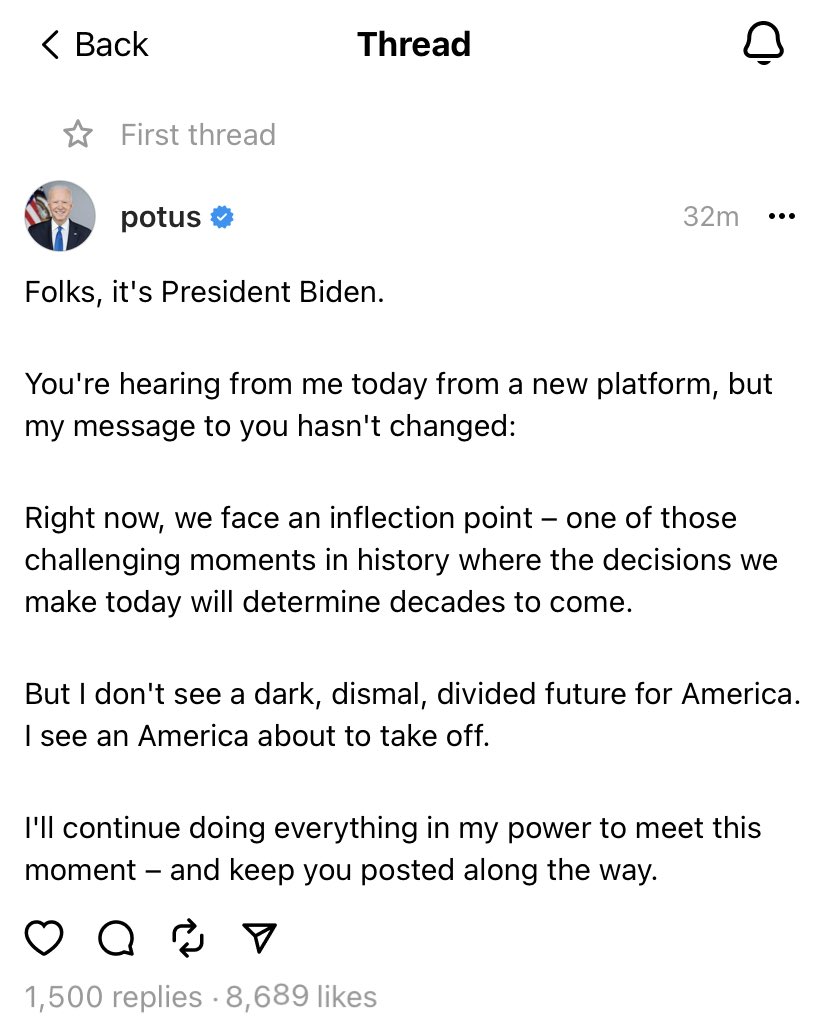Image resolution: width=828 pixels, height=1032 pixels.
Task: Click the star icon beside First thread
Action: pyautogui.click(x=77, y=135)
